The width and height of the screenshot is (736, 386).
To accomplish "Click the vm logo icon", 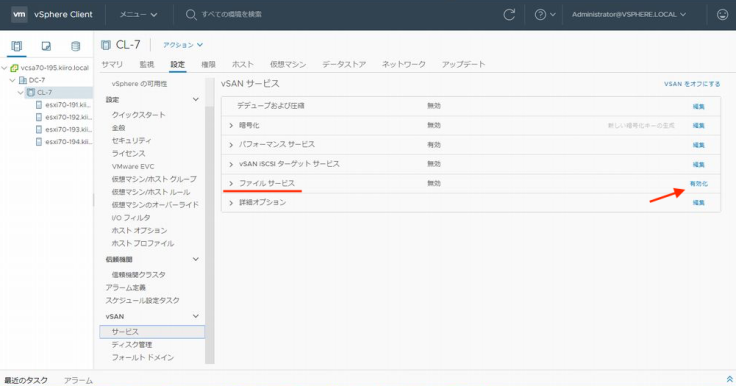I will (x=19, y=14).
